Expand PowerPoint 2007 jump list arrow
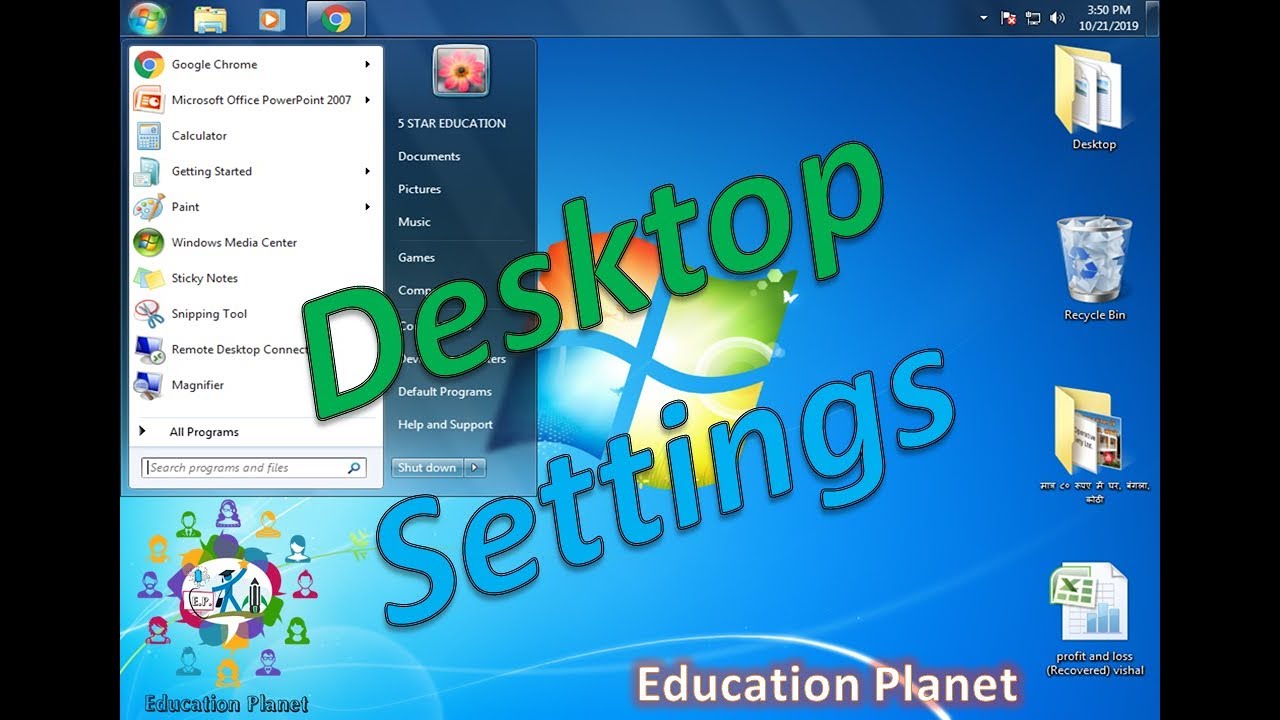This screenshot has height=720, width=1280. (367, 100)
